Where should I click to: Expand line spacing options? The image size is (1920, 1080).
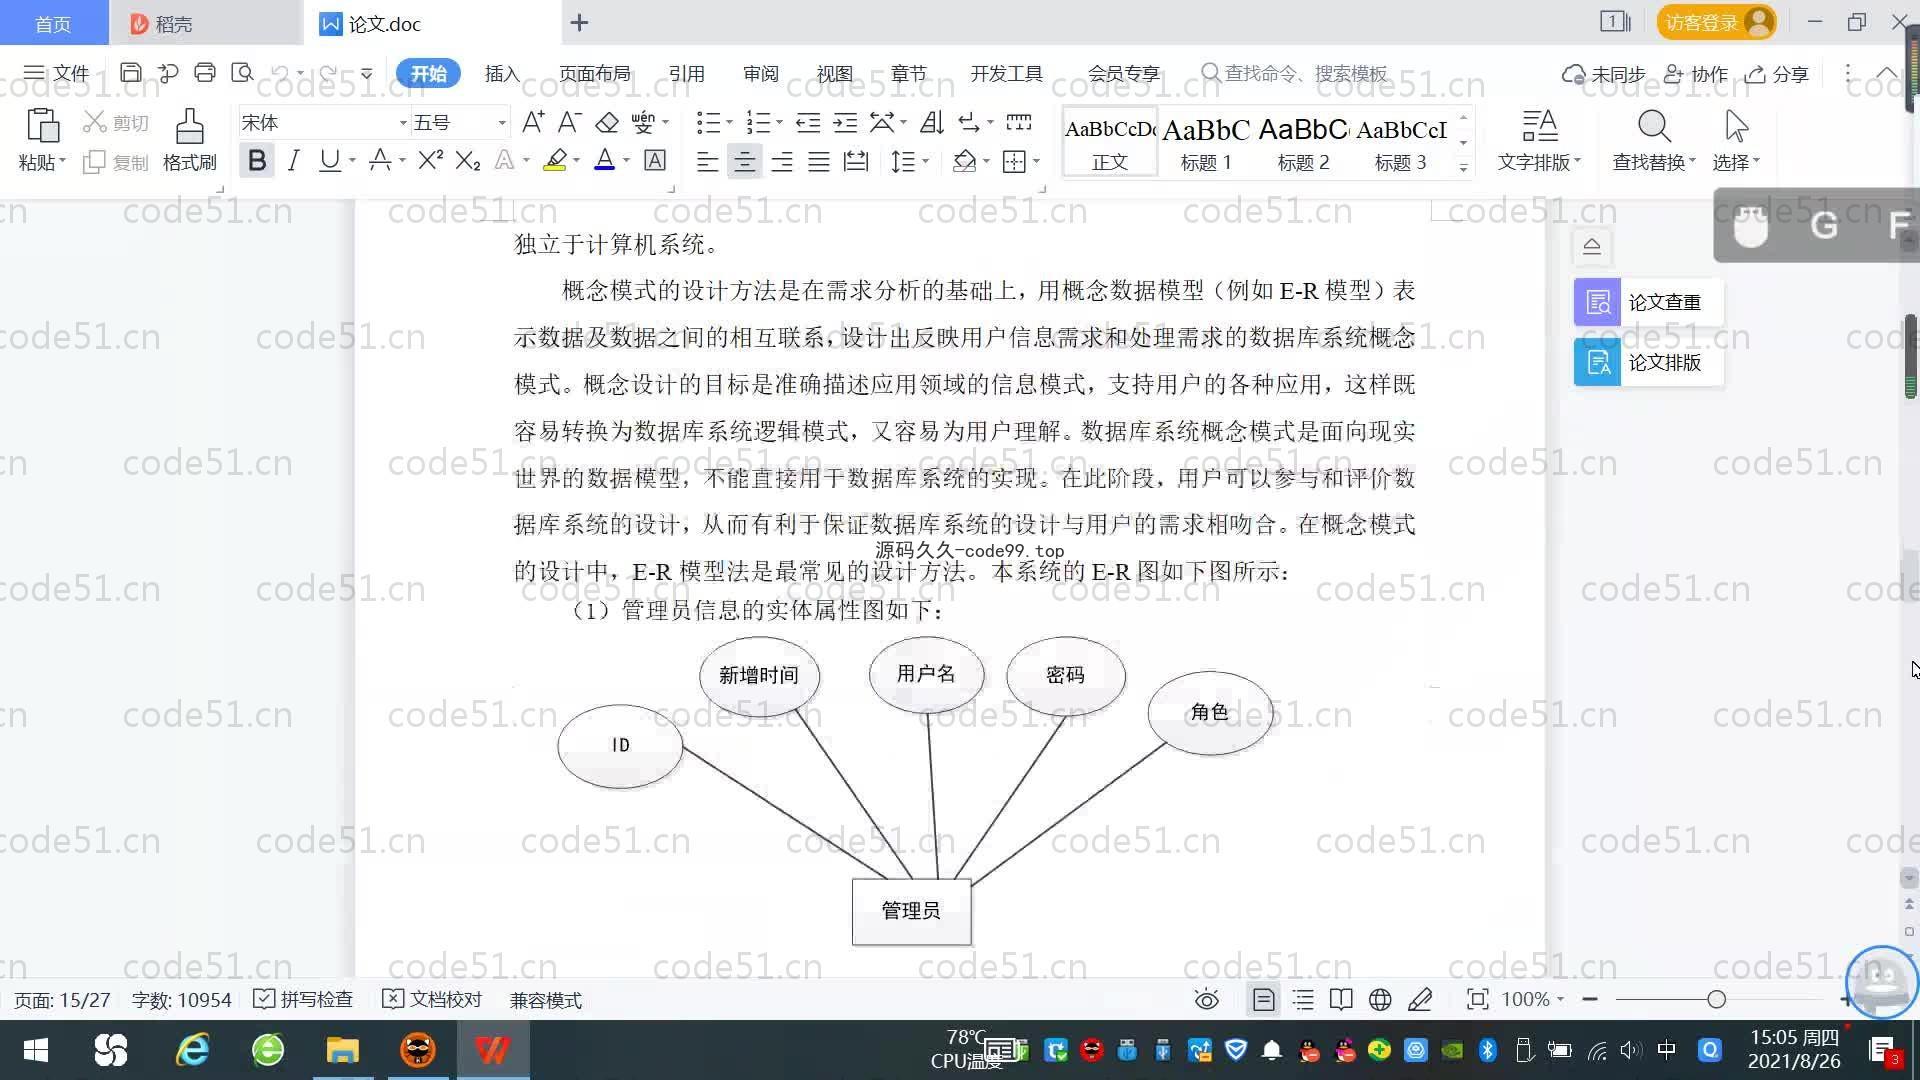926,161
